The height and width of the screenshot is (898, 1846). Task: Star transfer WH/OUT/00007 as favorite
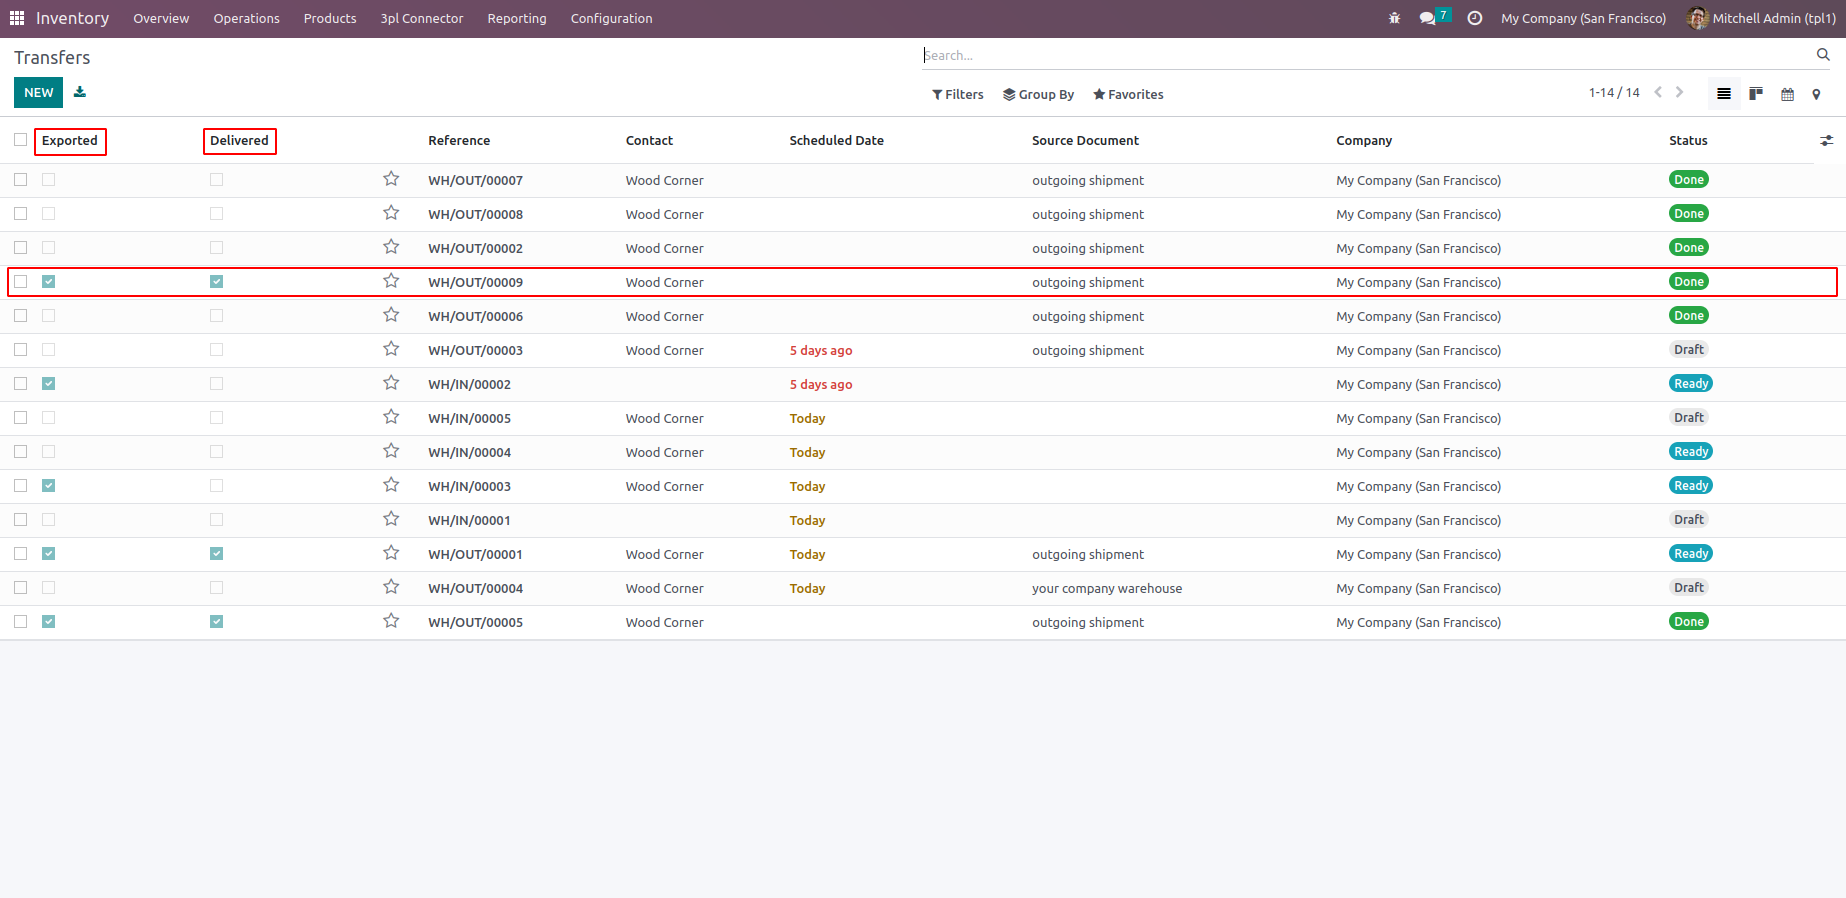tap(391, 179)
